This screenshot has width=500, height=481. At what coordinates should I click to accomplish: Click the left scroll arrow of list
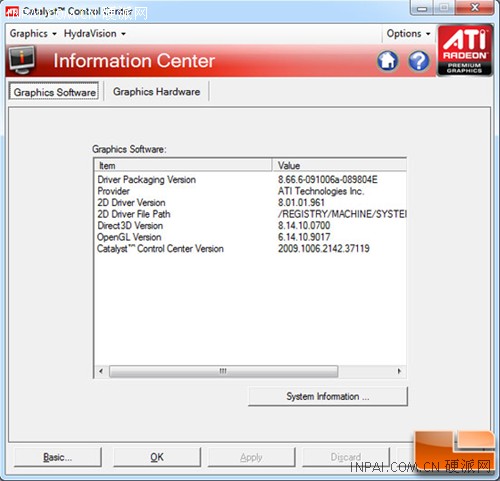pos(101,371)
